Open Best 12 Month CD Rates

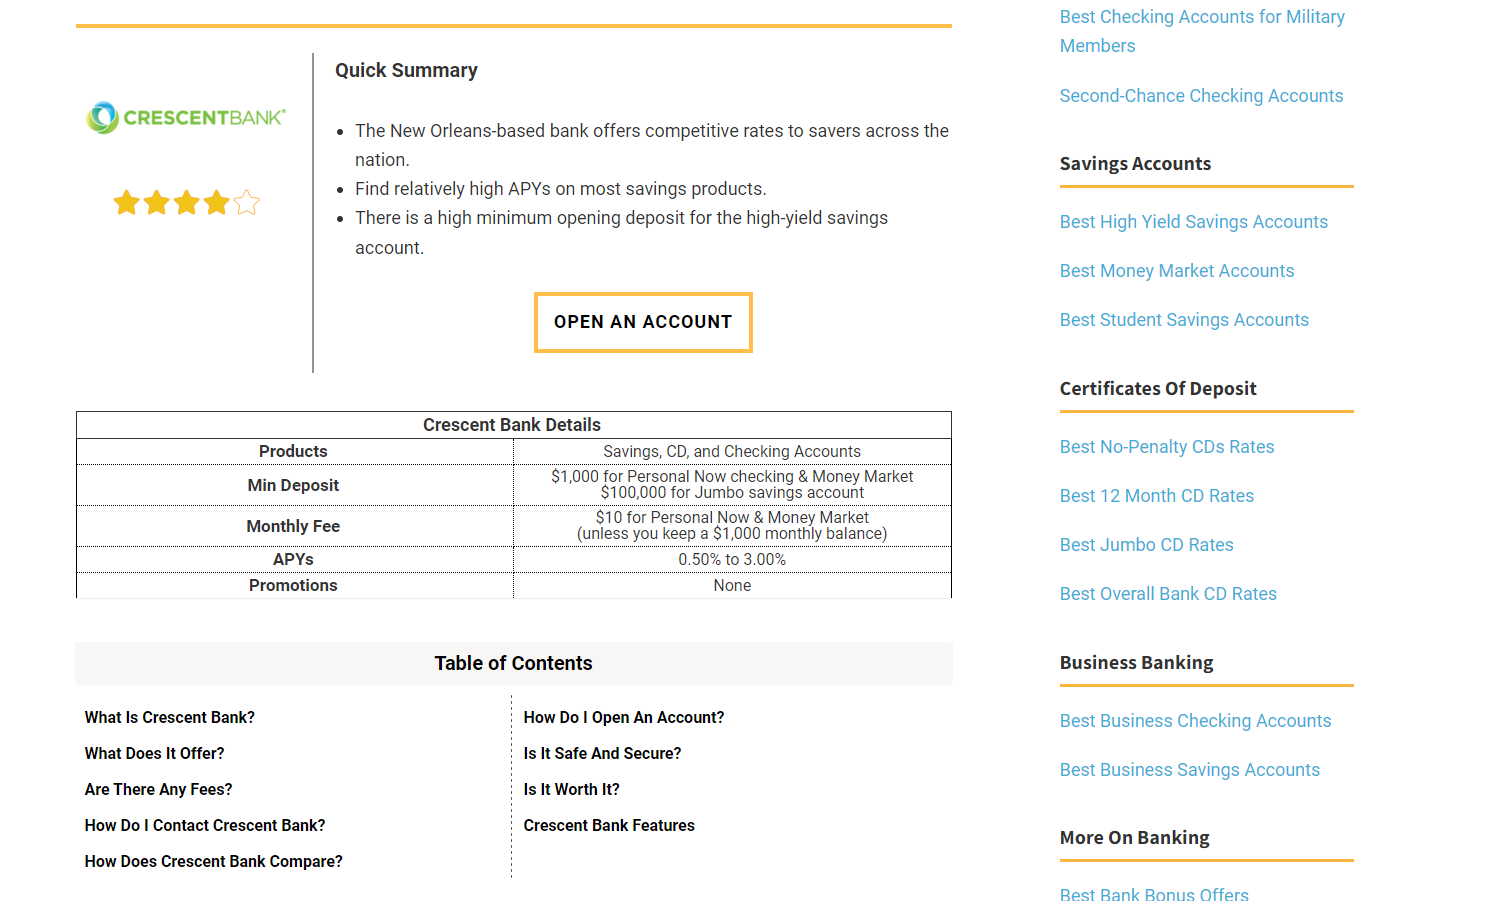1157,496
